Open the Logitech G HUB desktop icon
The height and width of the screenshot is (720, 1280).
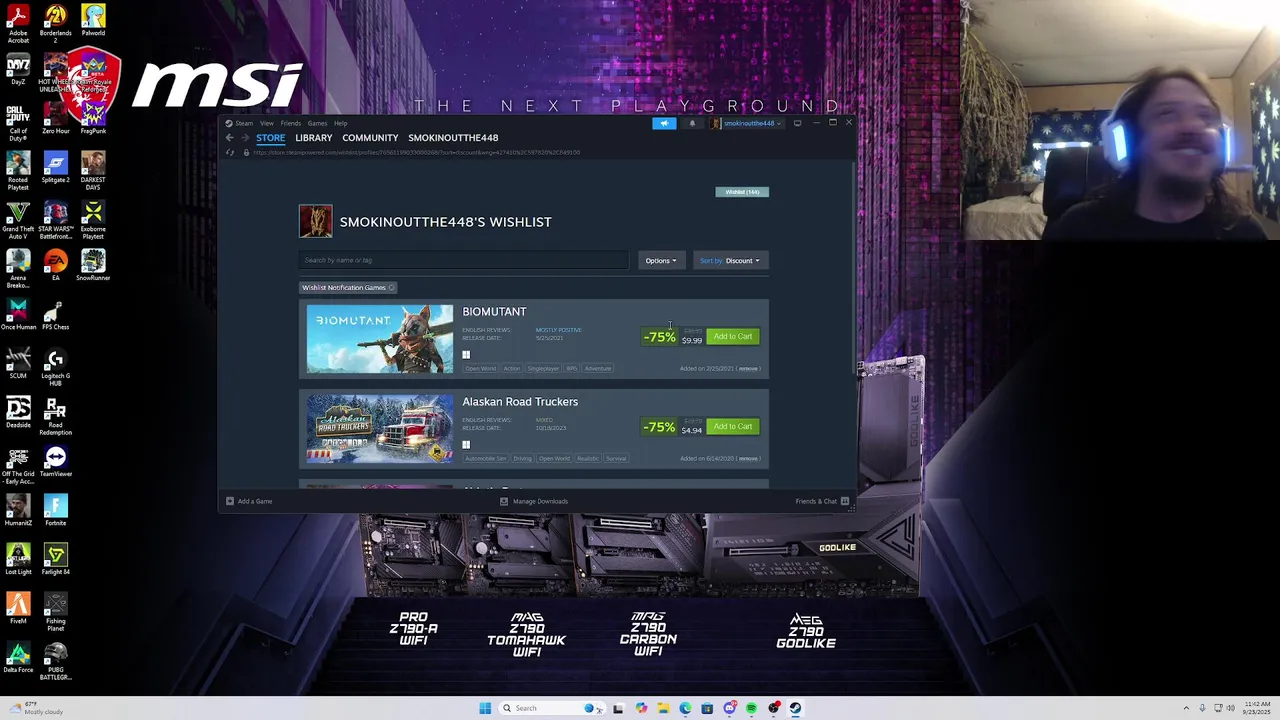[x=55, y=367]
